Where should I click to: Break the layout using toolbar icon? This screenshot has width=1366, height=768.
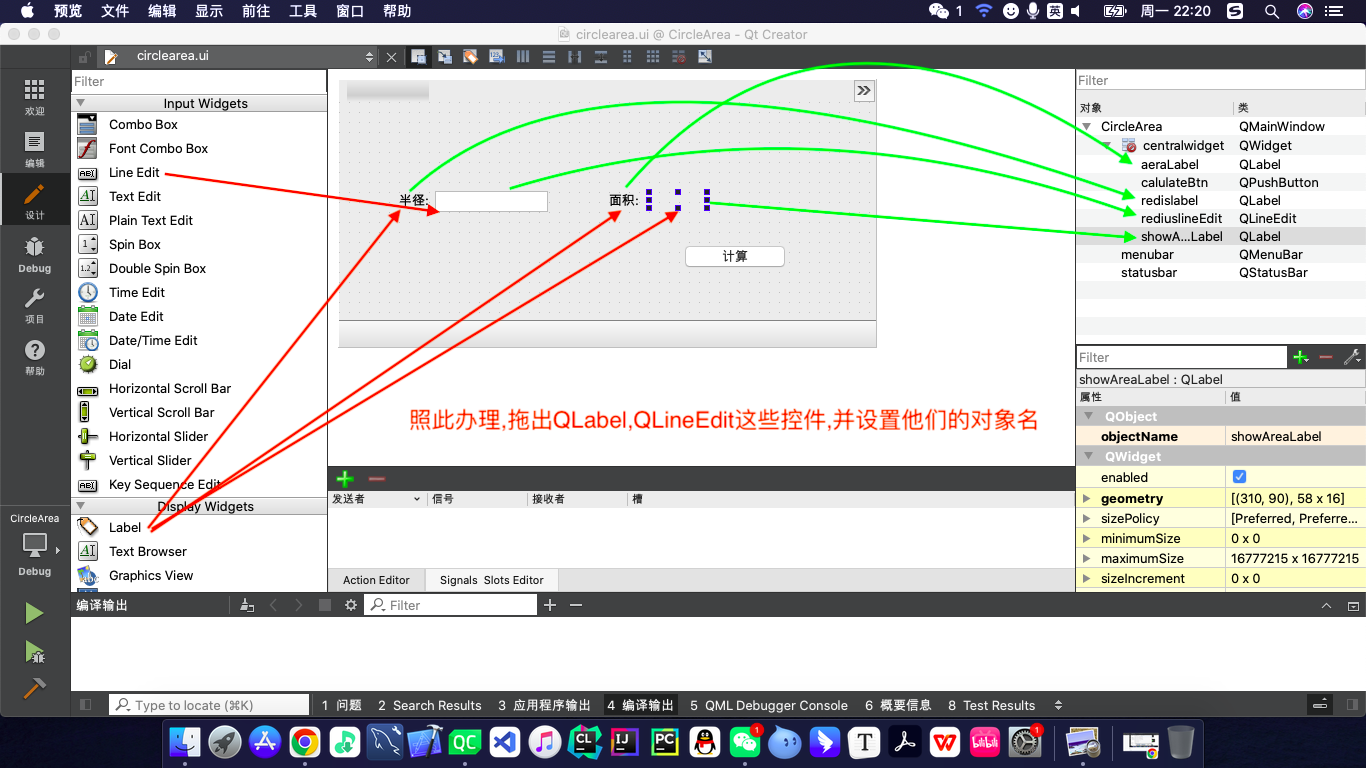click(x=679, y=57)
